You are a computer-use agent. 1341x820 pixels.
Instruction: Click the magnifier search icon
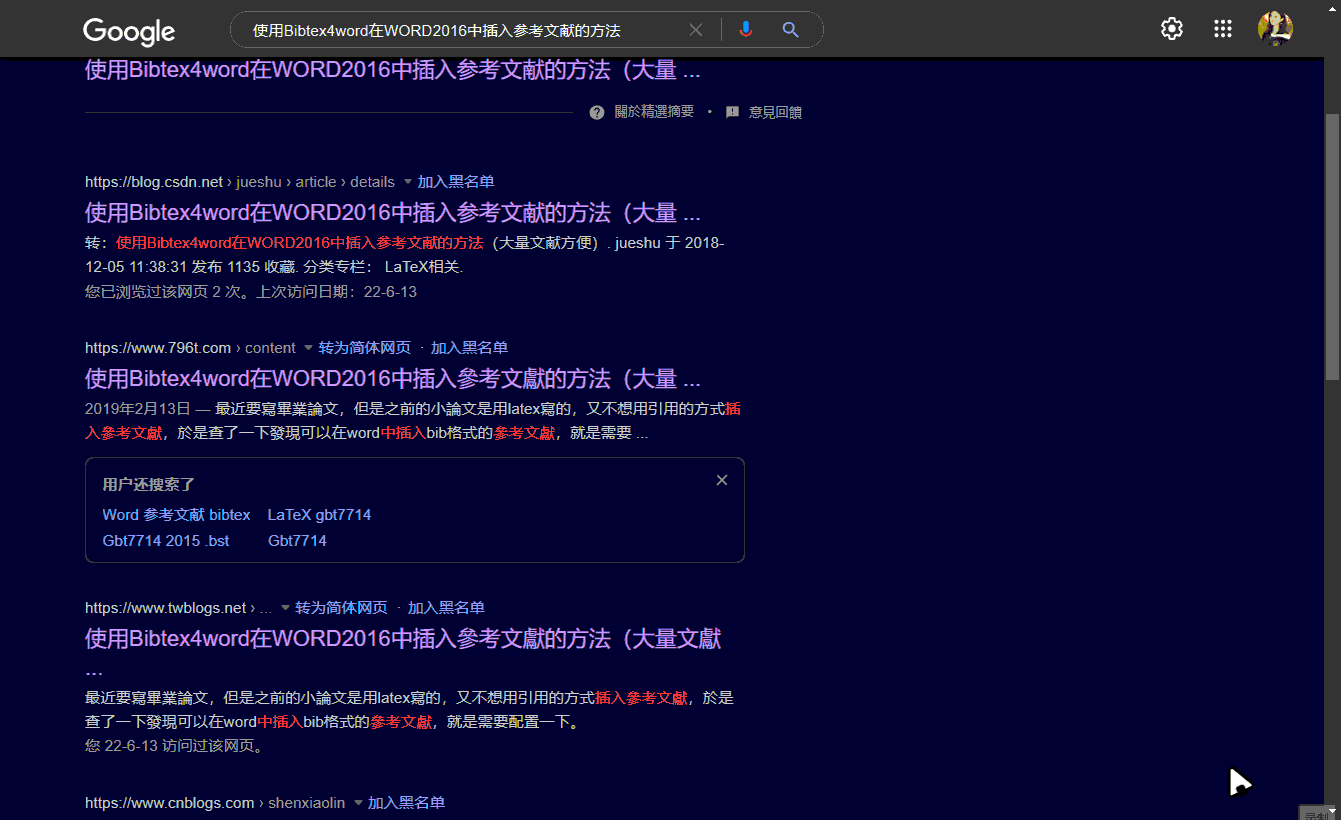(x=791, y=30)
